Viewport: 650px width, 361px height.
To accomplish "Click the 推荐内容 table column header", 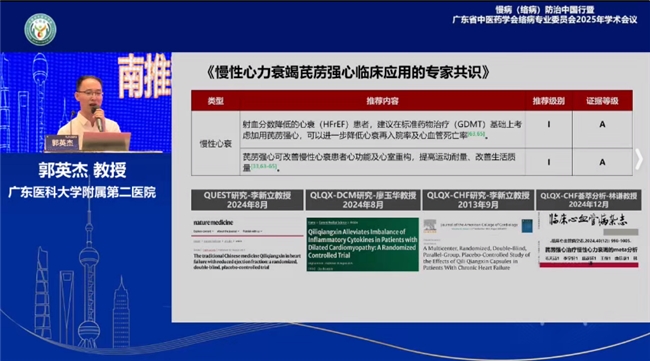I will [x=382, y=101].
